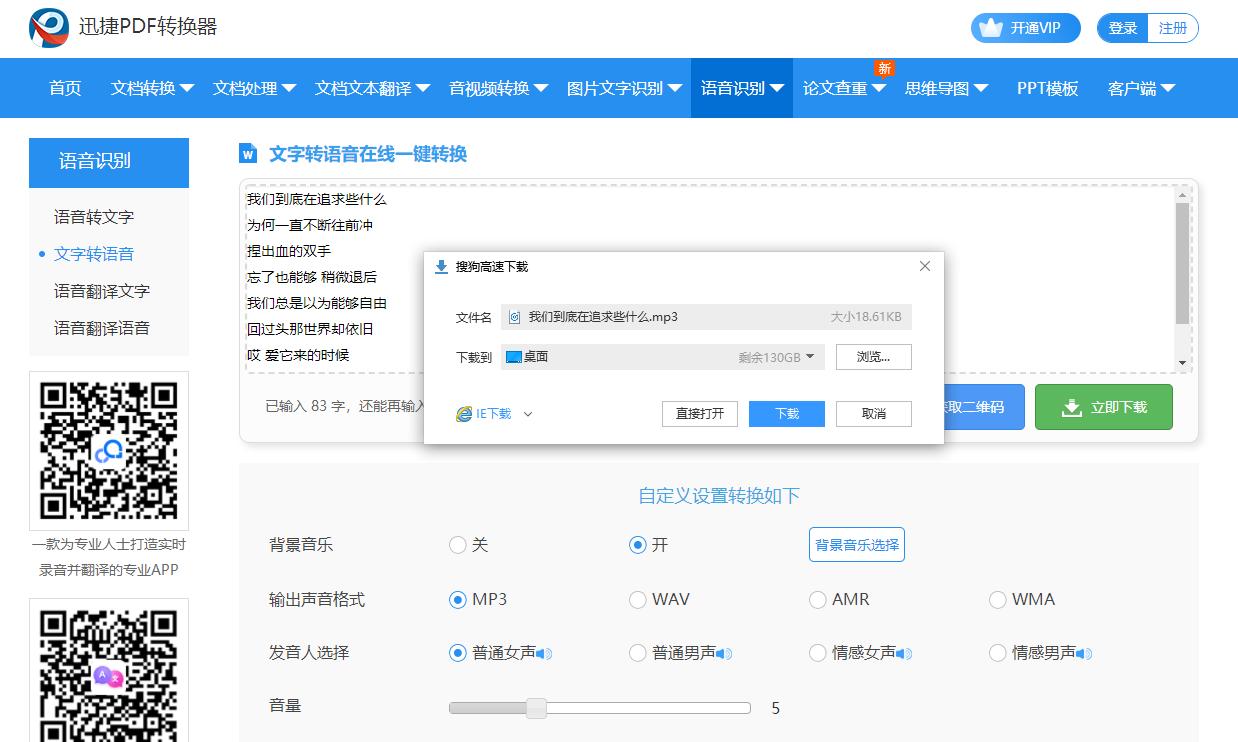Open download location dropdown showing 桌面
1238x742 pixels.
click(x=809, y=357)
